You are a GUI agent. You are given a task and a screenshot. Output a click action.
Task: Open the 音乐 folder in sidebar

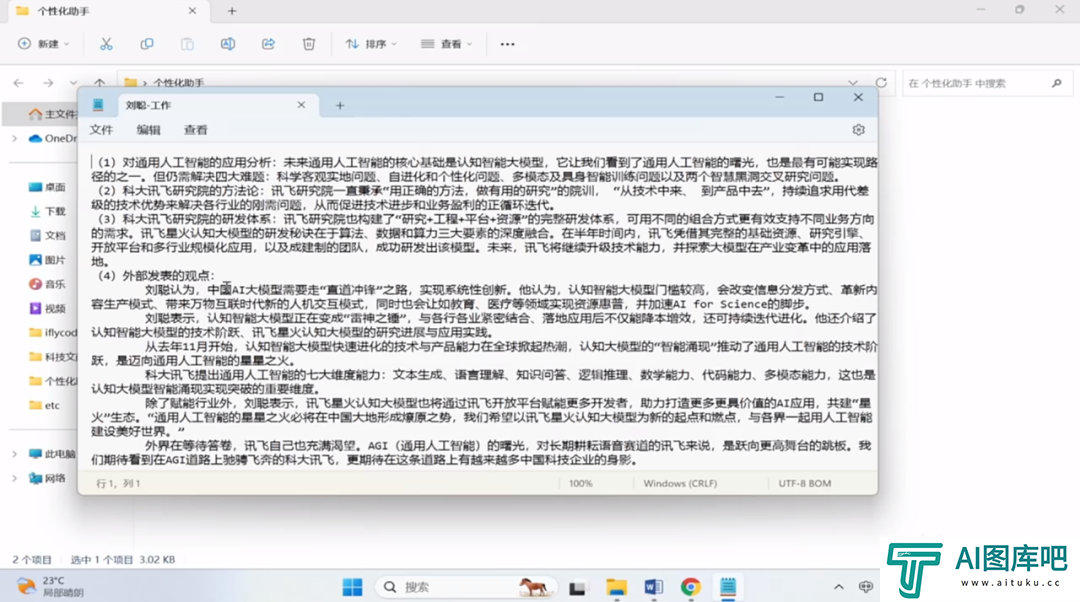point(48,284)
